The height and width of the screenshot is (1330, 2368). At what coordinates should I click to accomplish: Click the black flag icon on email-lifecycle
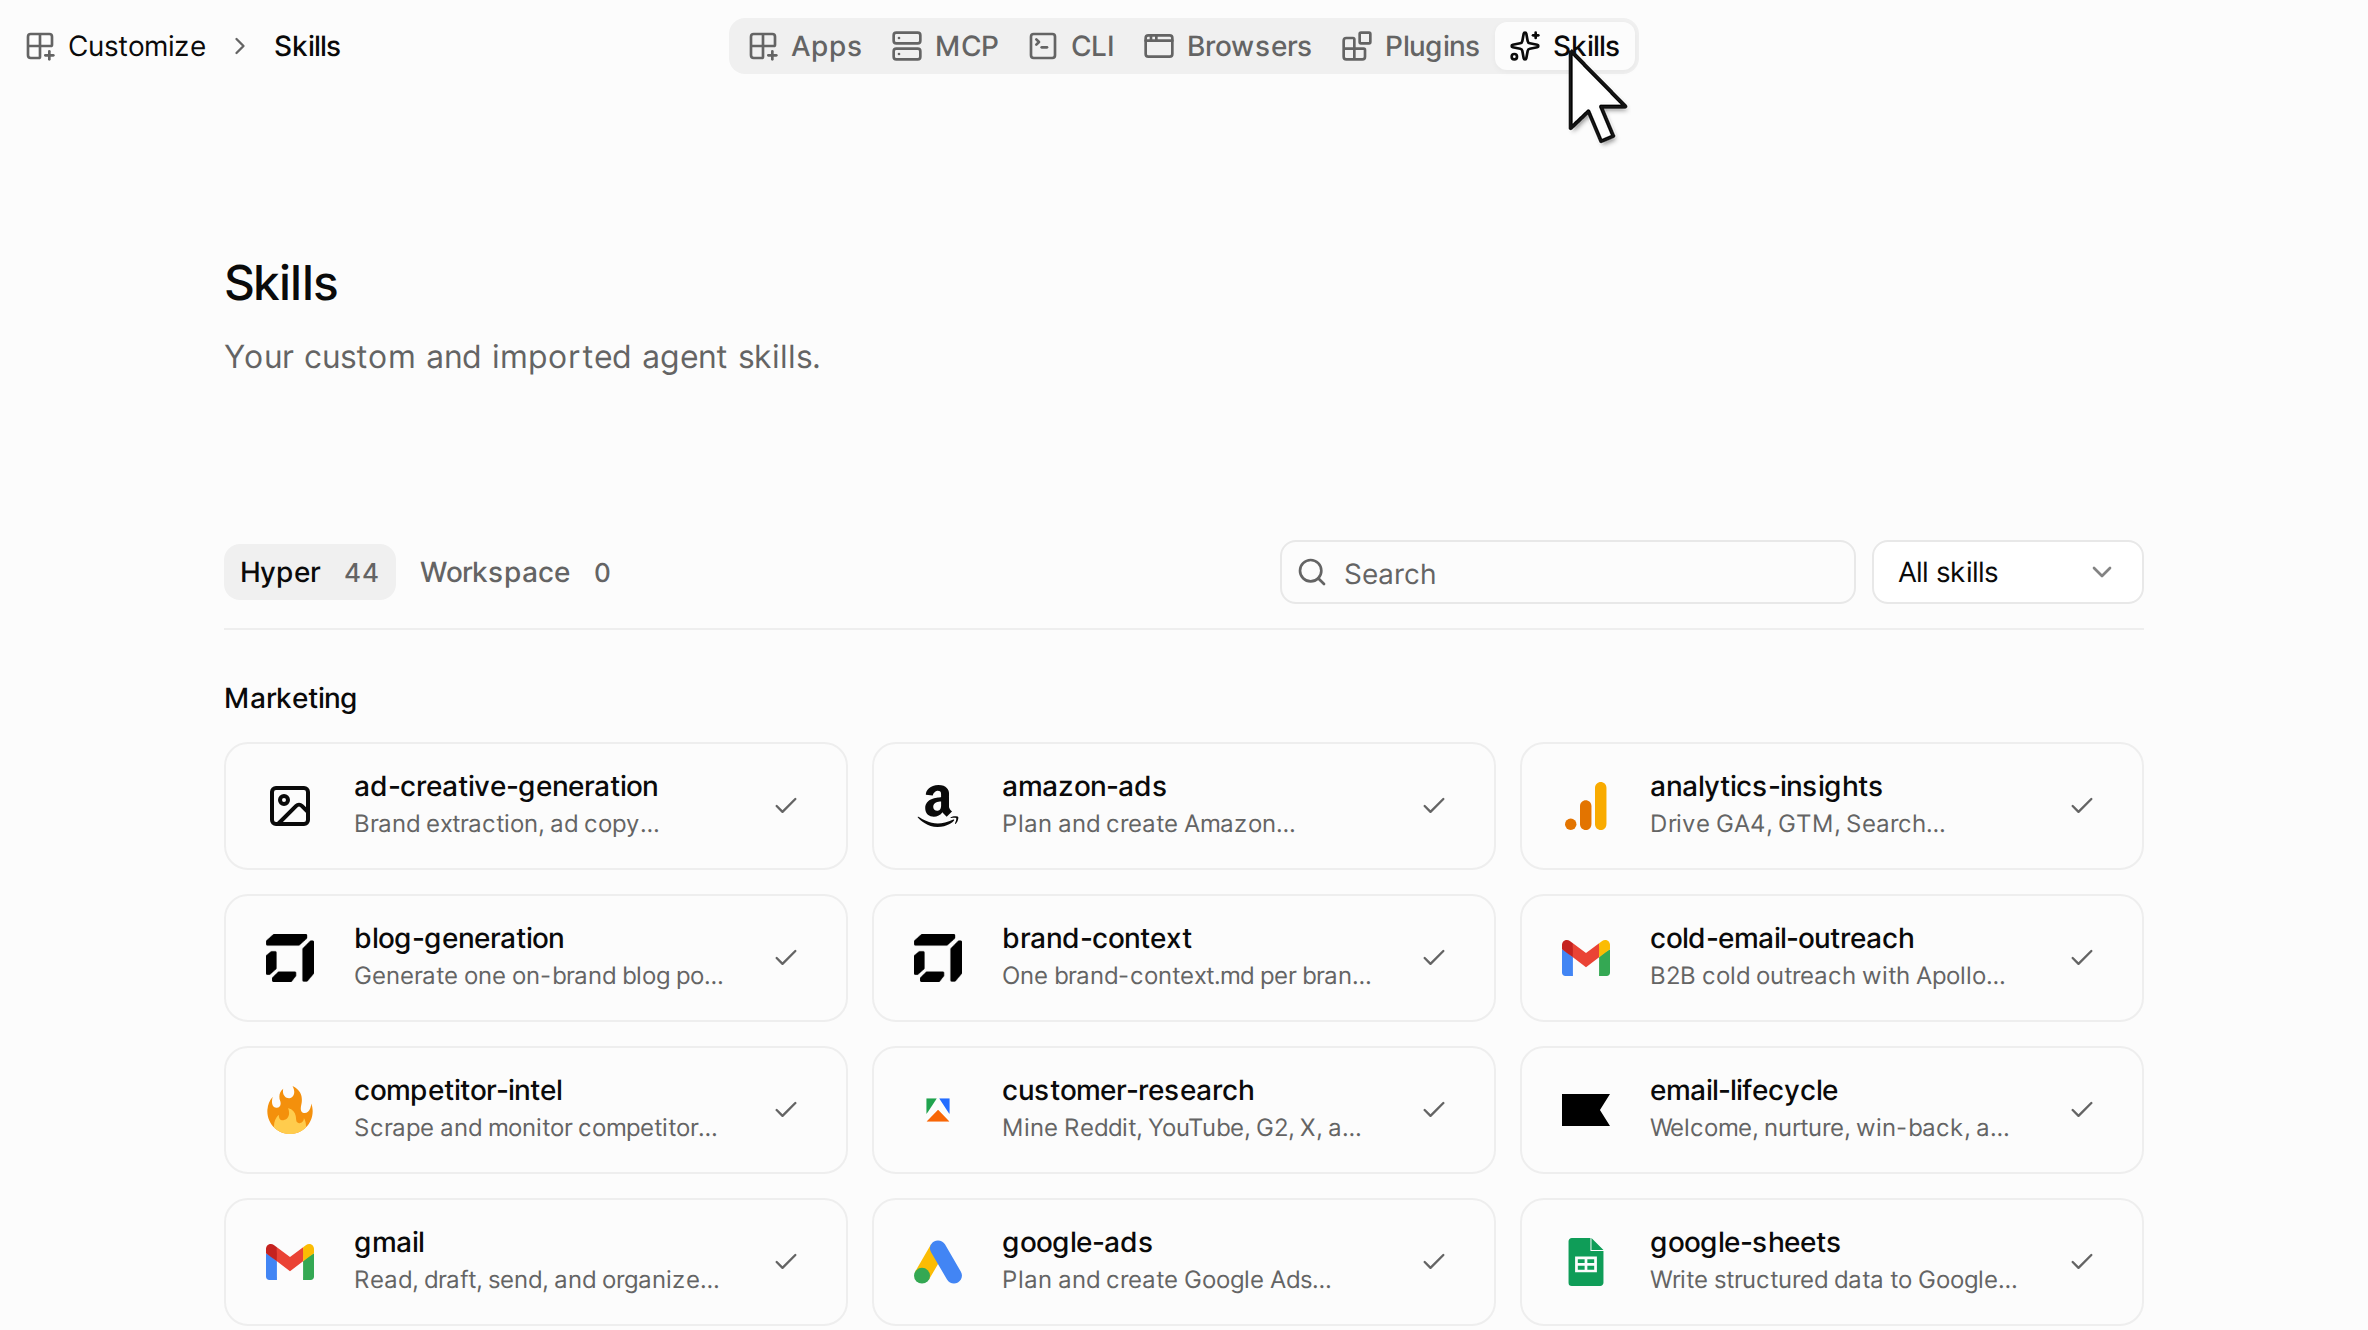coord(1586,1110)
